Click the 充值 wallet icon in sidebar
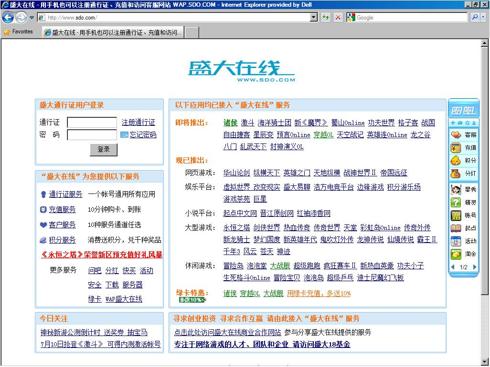The image size is (490, 367). [456, 147]
